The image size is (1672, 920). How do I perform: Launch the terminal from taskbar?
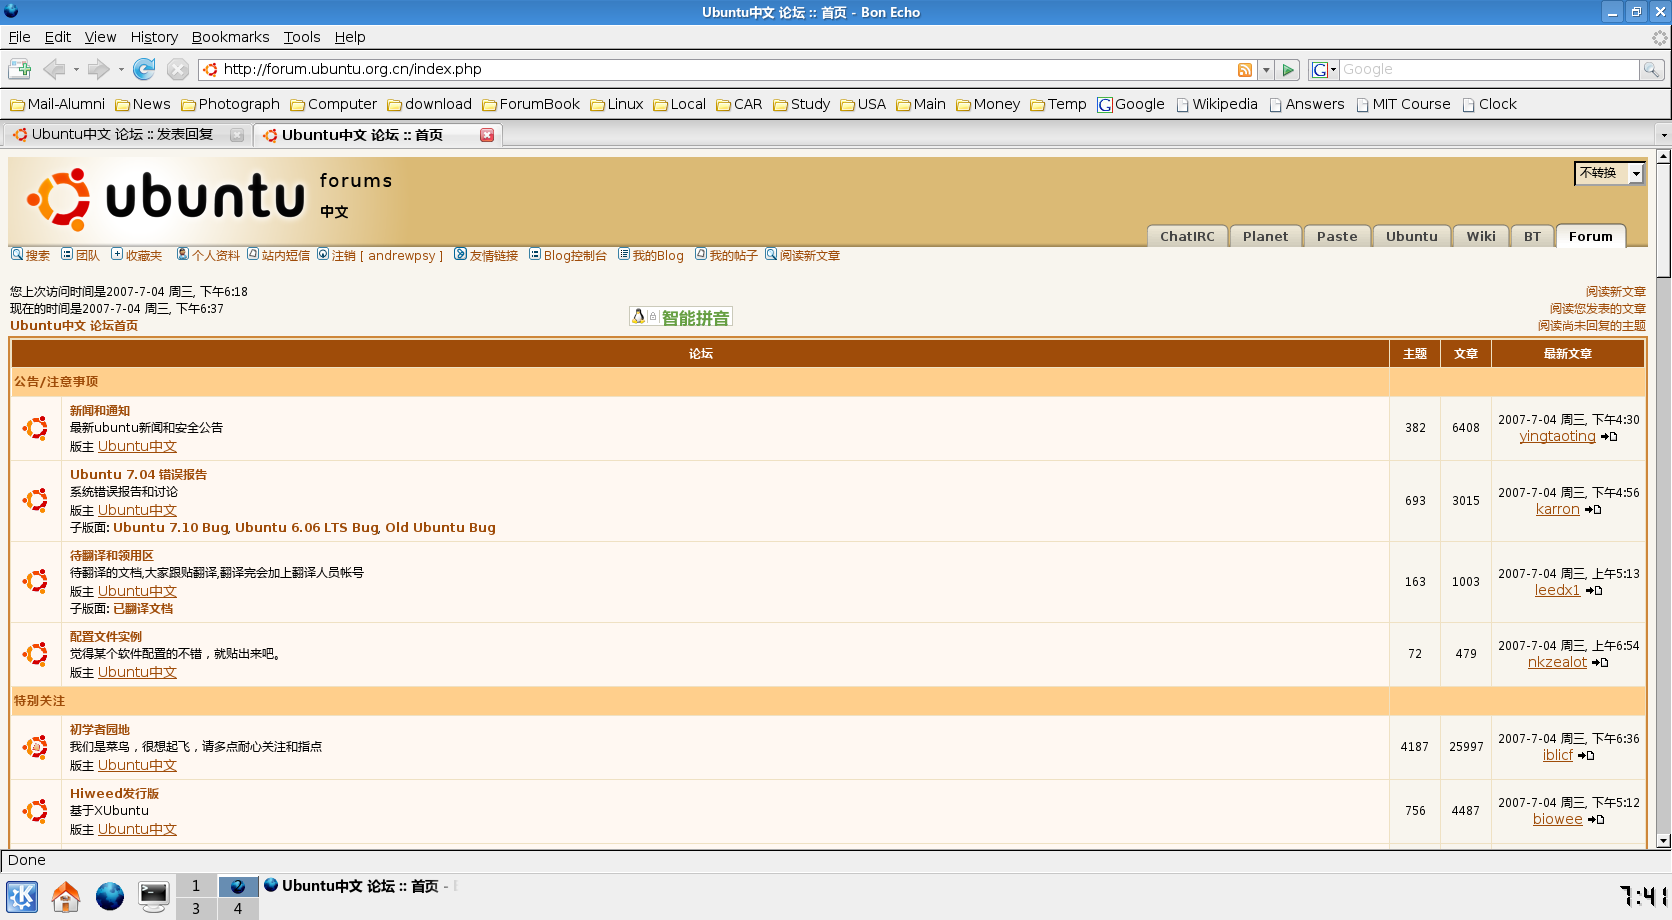(154, 897)
